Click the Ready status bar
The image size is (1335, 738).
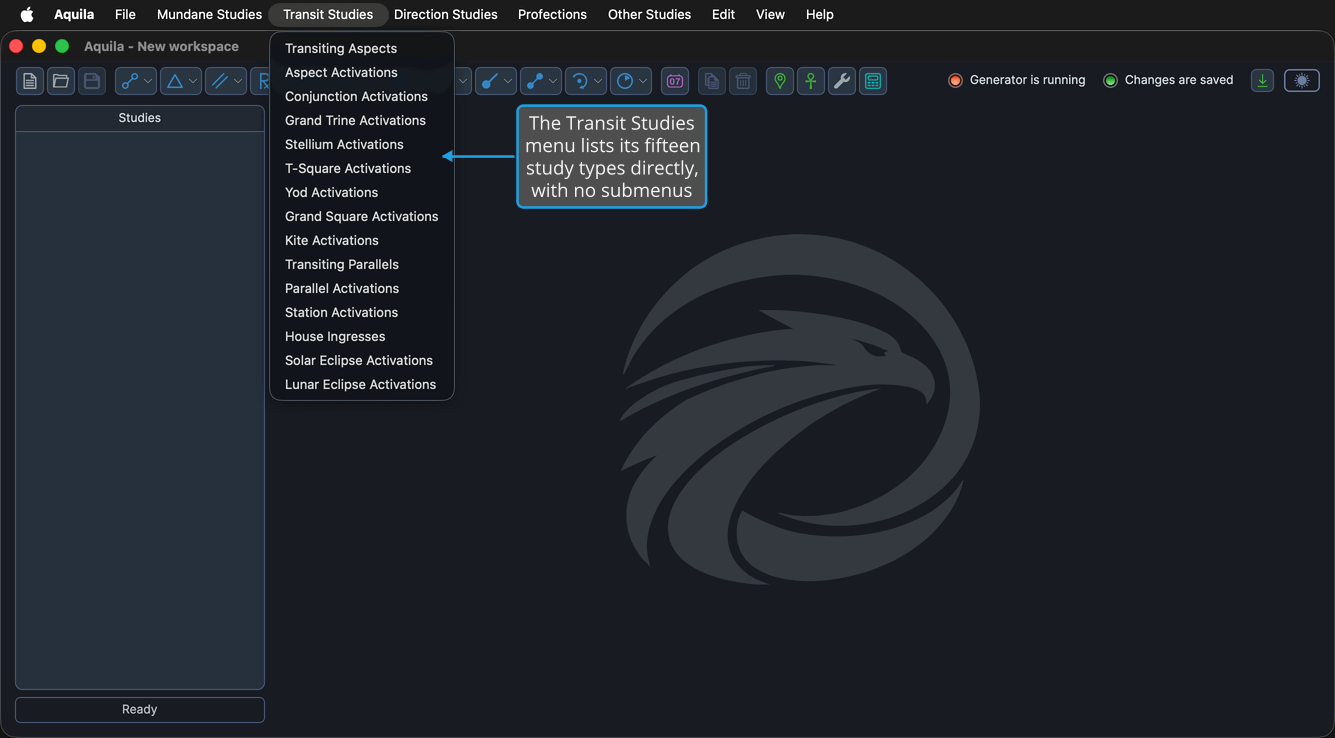click(x=140, y=709)
